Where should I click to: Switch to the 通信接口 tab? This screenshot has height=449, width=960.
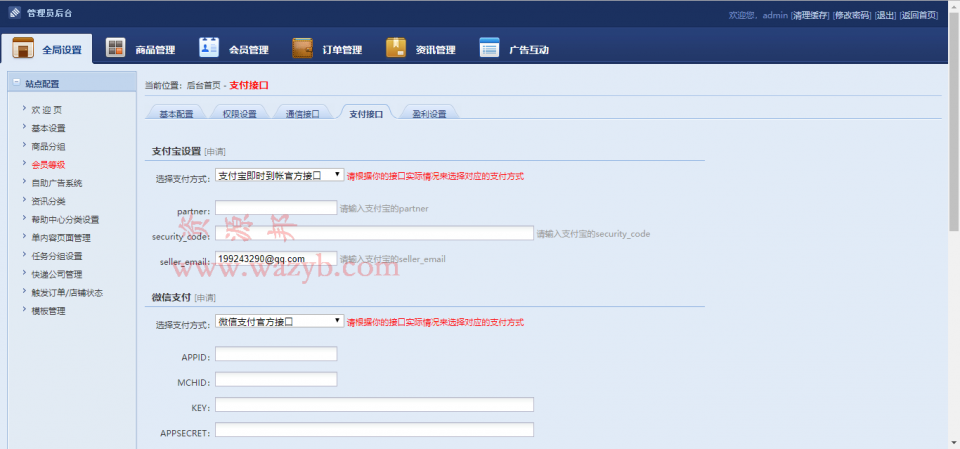point(302,114)
